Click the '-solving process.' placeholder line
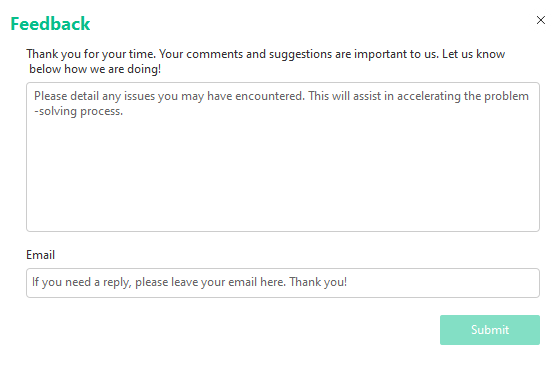Image resolution: width=560 pixels, height=365 pixels. (x=79, y=111)
